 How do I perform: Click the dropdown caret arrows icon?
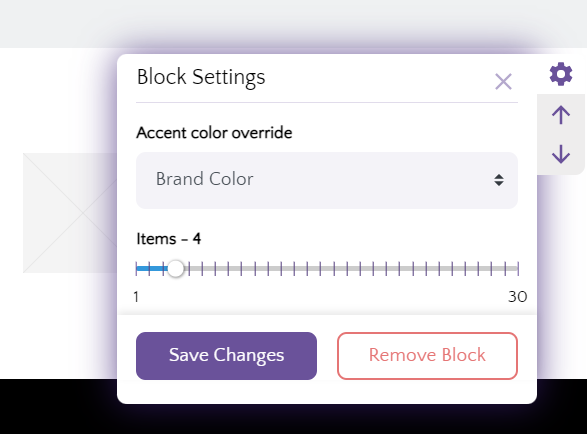[499, 180]
